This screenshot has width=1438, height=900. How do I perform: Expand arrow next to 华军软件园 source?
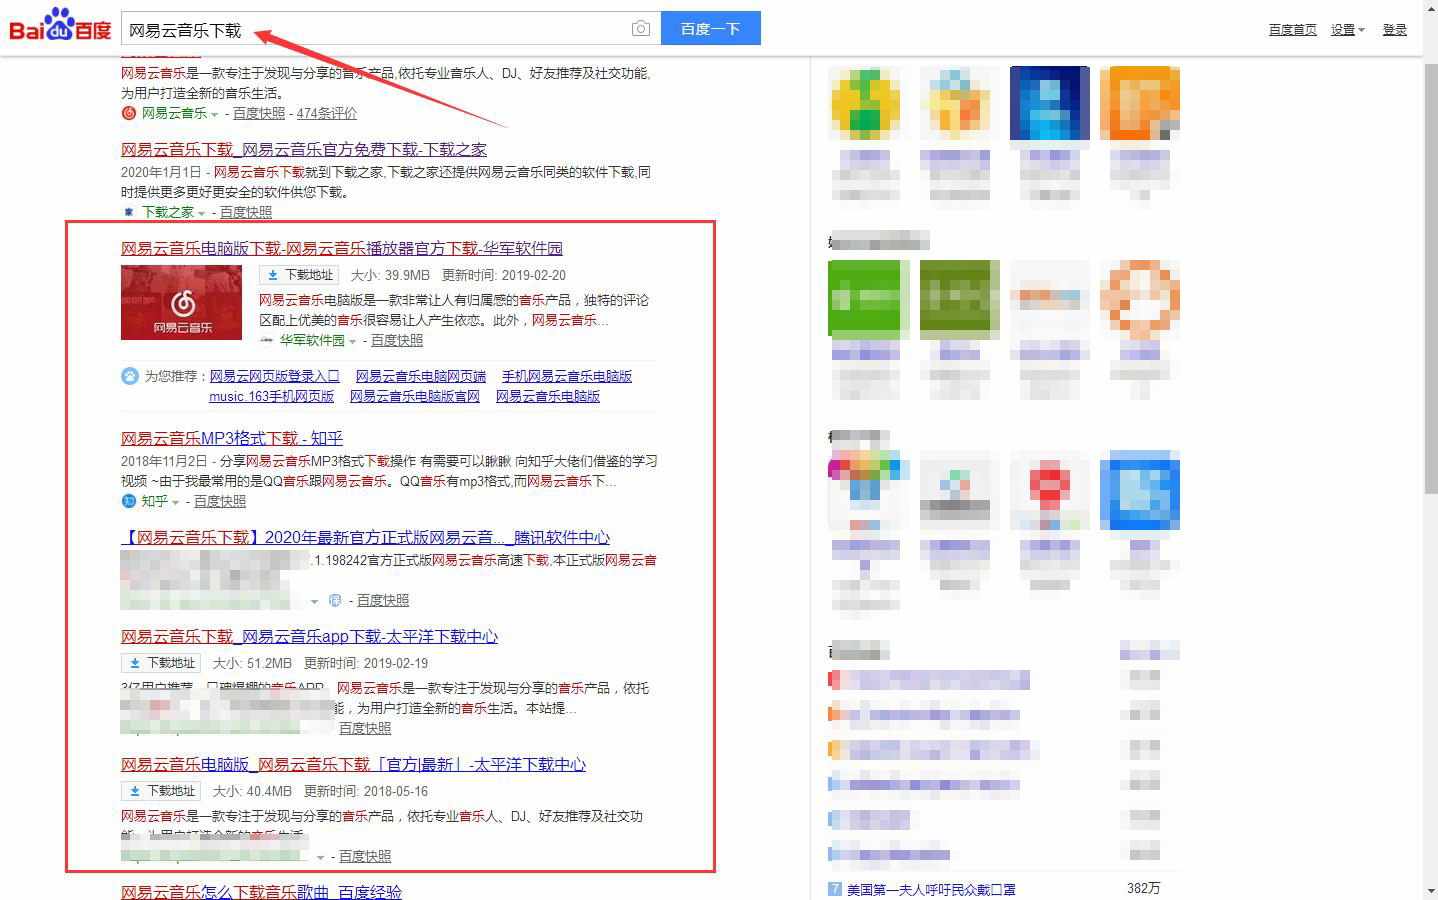352,341
